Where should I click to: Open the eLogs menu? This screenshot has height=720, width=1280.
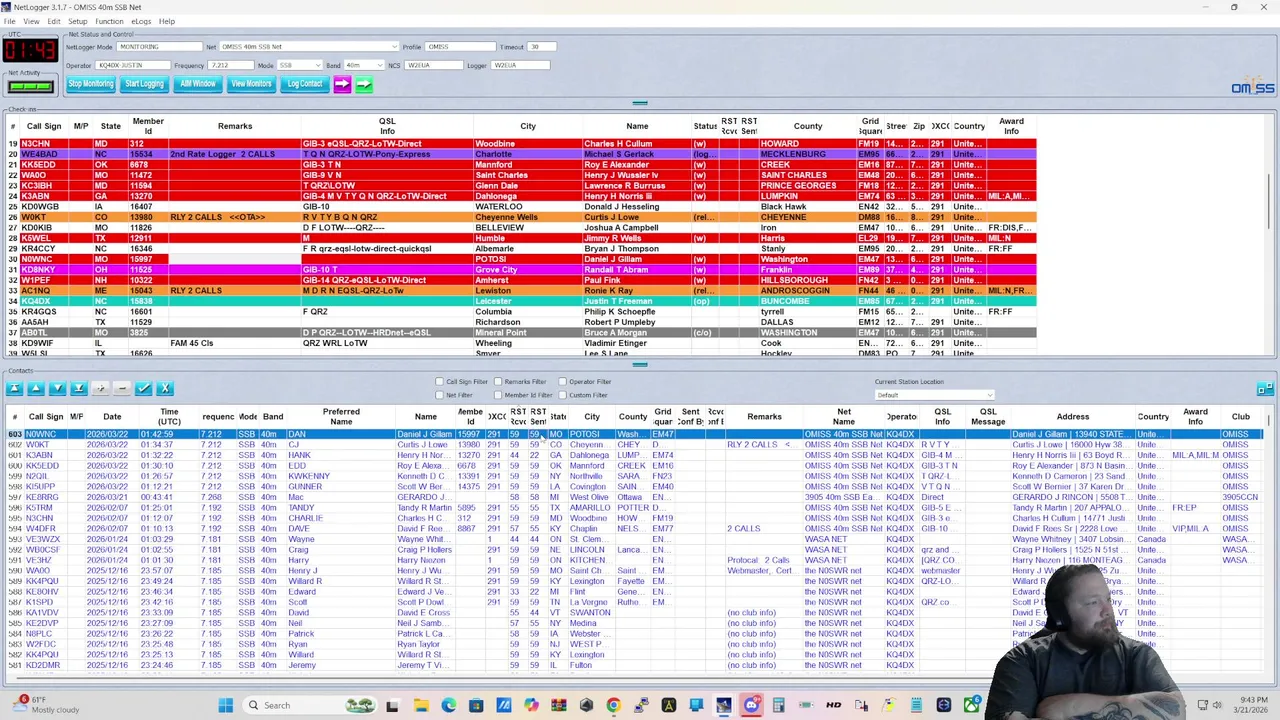(141, 21)
